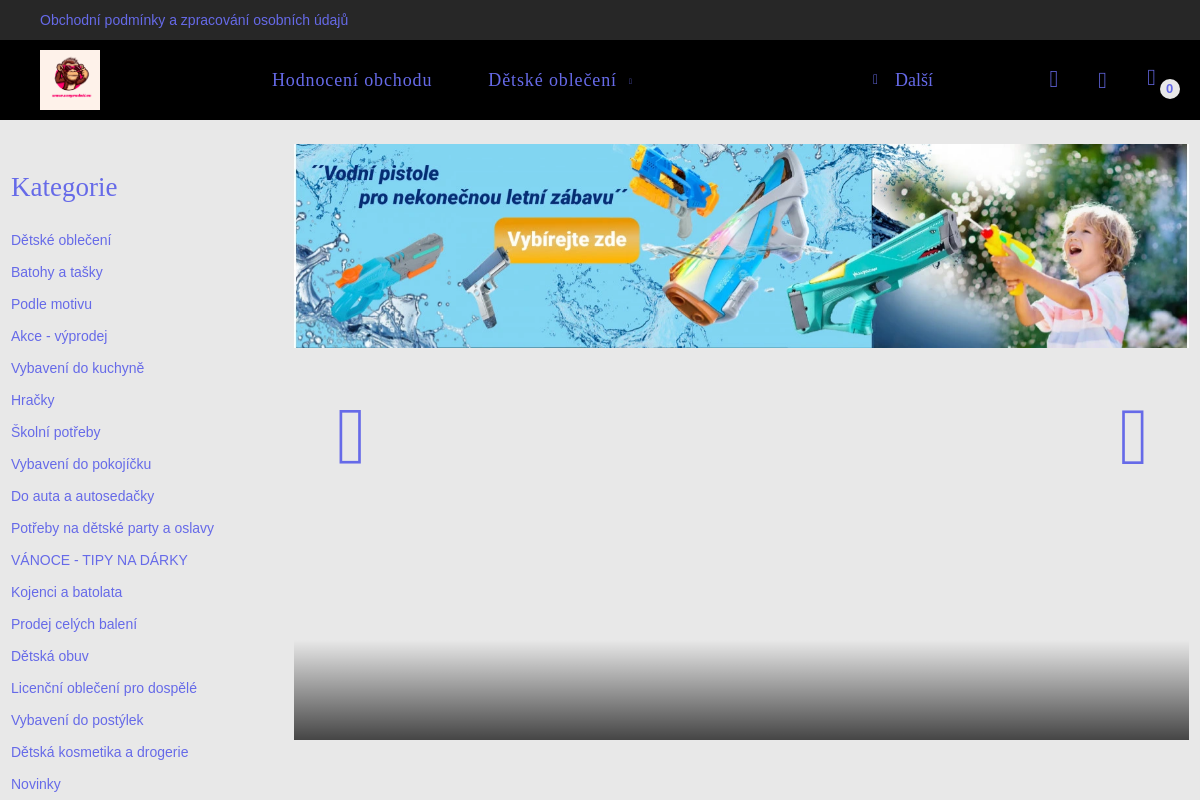Image resolution: width=1200 pixels, height=800 pixels.
Task: Show next carousel slide arrow
Action: coord(1133,437)
